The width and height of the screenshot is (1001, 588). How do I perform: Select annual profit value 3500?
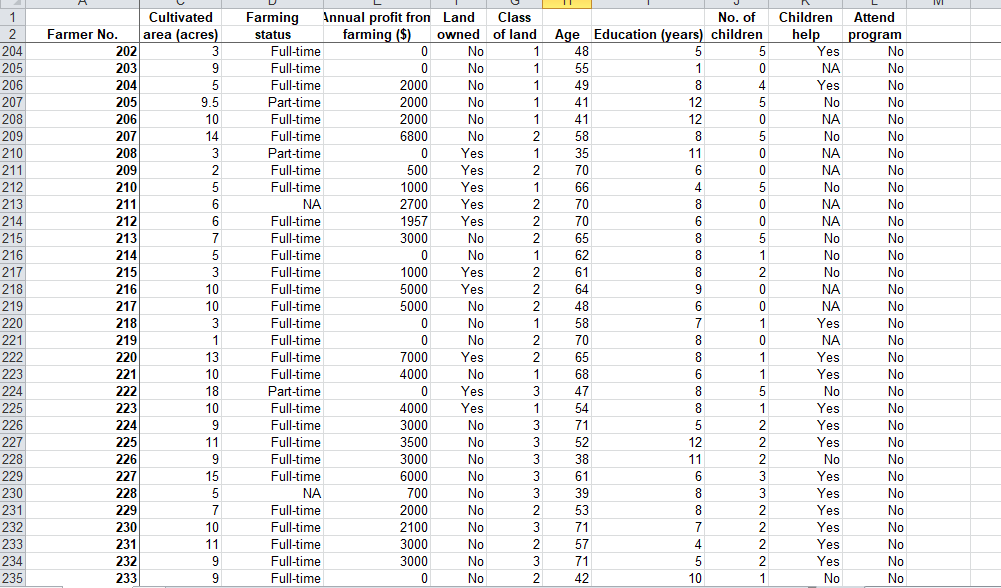[377, 442]
